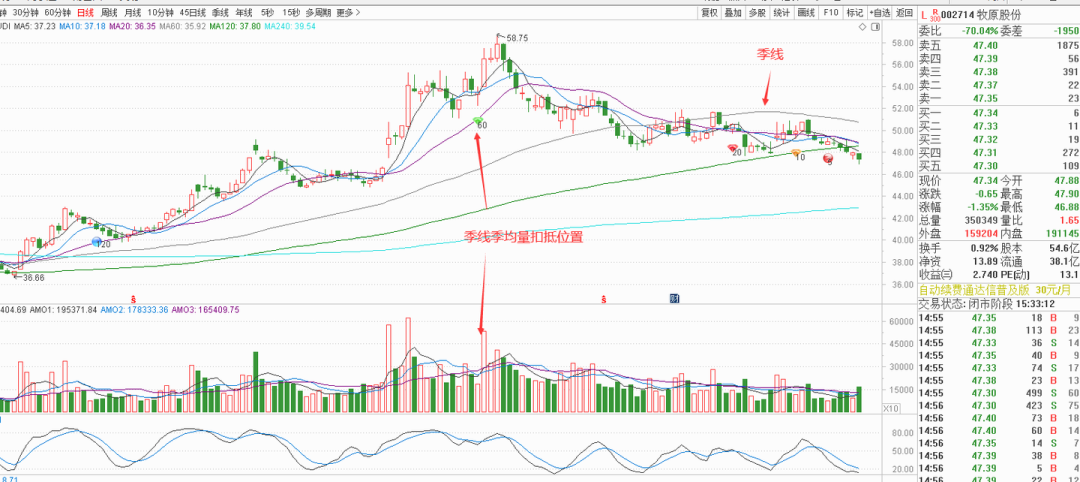
Task: Open the 多周期 multi-period view
Action: tap(319, 13)
